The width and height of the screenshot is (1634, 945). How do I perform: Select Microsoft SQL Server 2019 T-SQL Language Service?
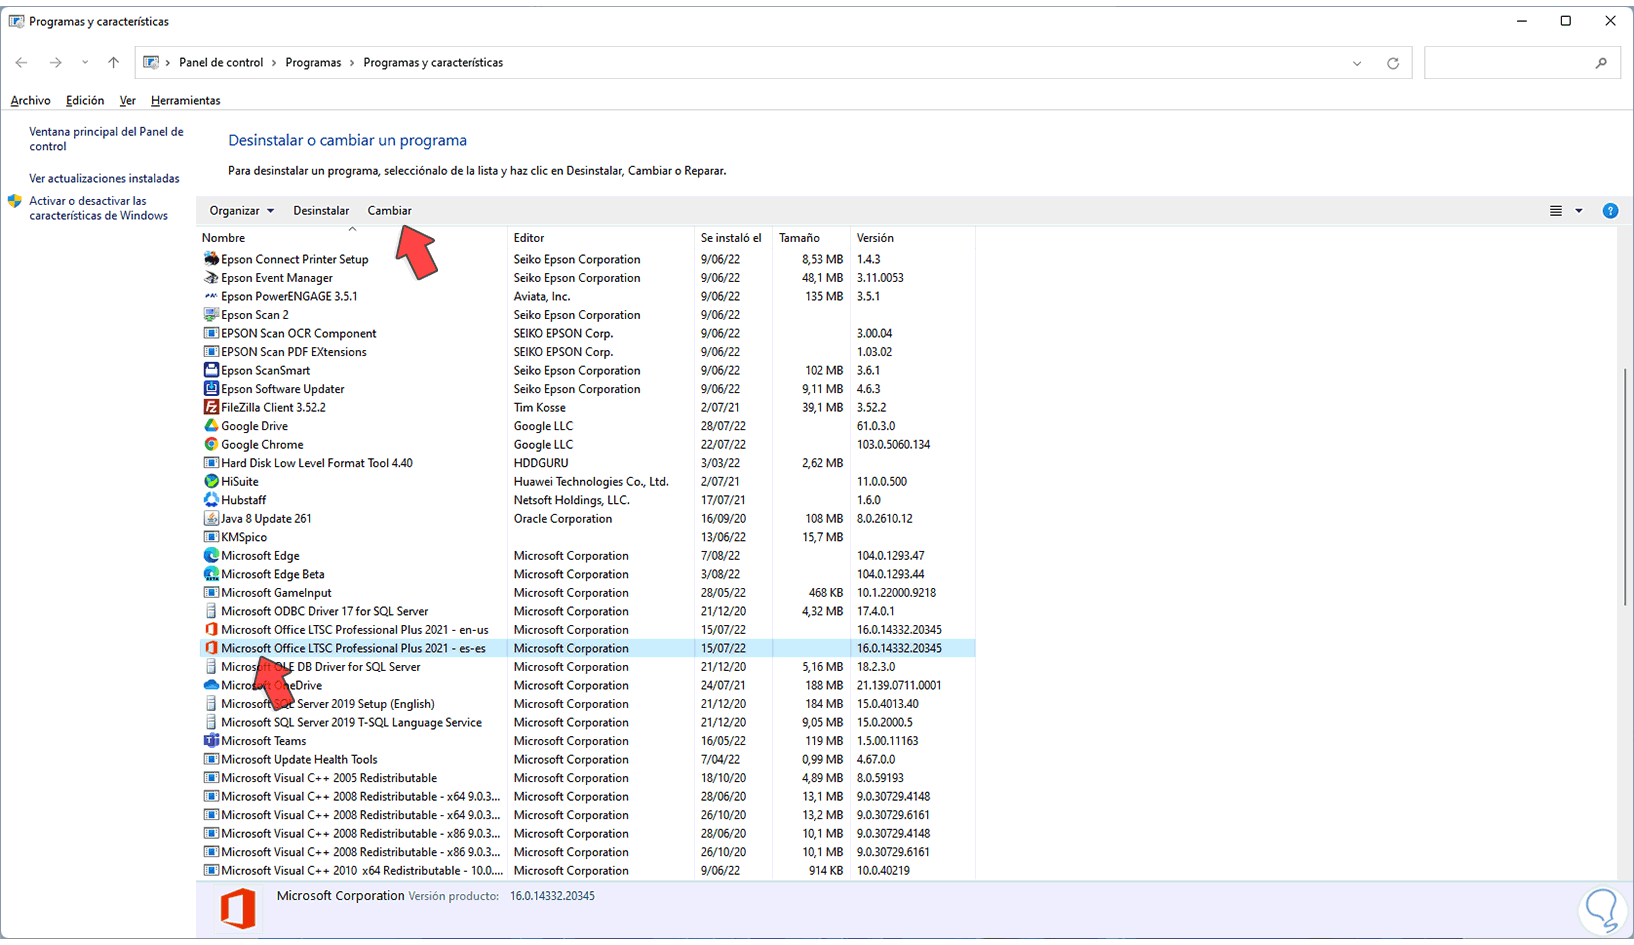tap(586, 722)
